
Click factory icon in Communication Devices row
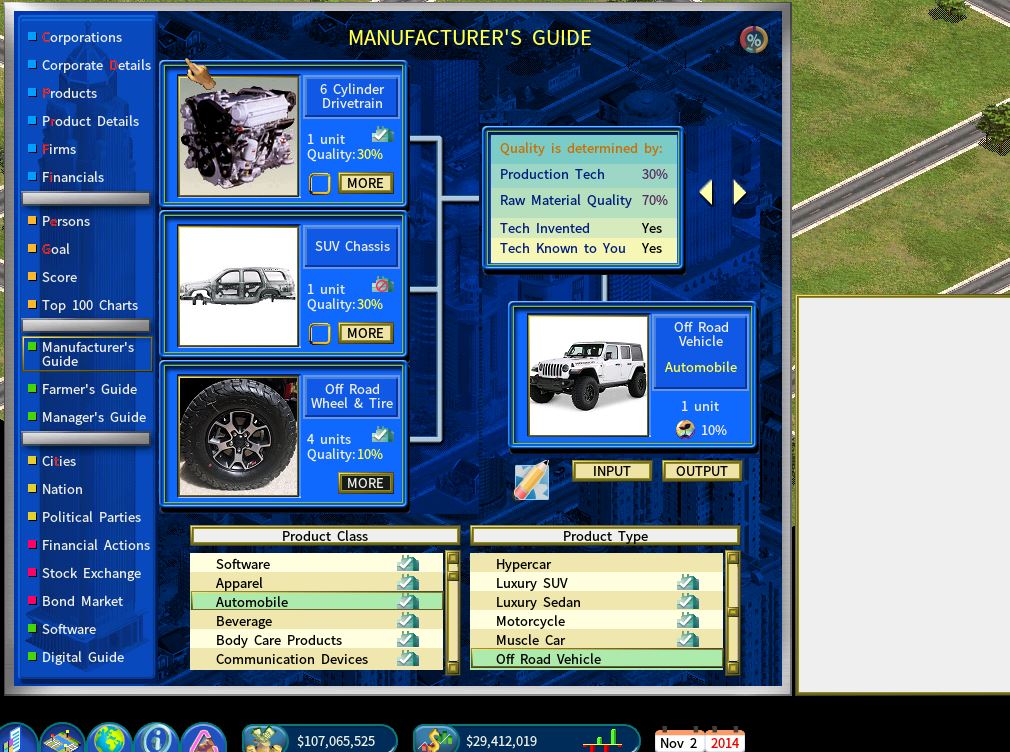(408, 659)
